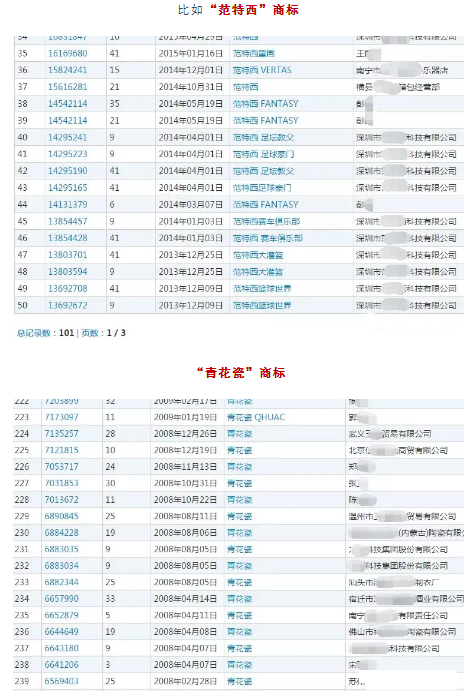
Task: Select date 2014年10月31日
Action: coord(190,87)
